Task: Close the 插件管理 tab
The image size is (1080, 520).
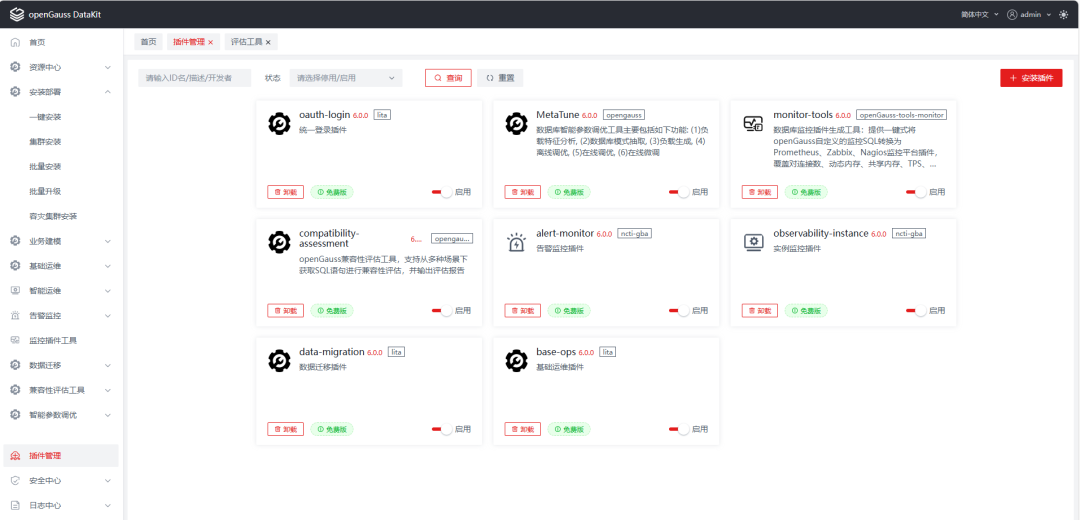Action: pyautogui.click(x=211, y=43)
